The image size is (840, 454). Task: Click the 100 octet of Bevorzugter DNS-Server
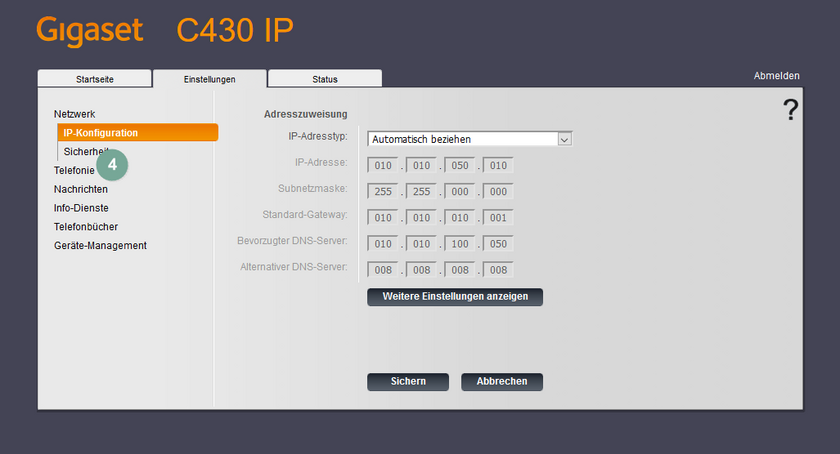(460, 244)
